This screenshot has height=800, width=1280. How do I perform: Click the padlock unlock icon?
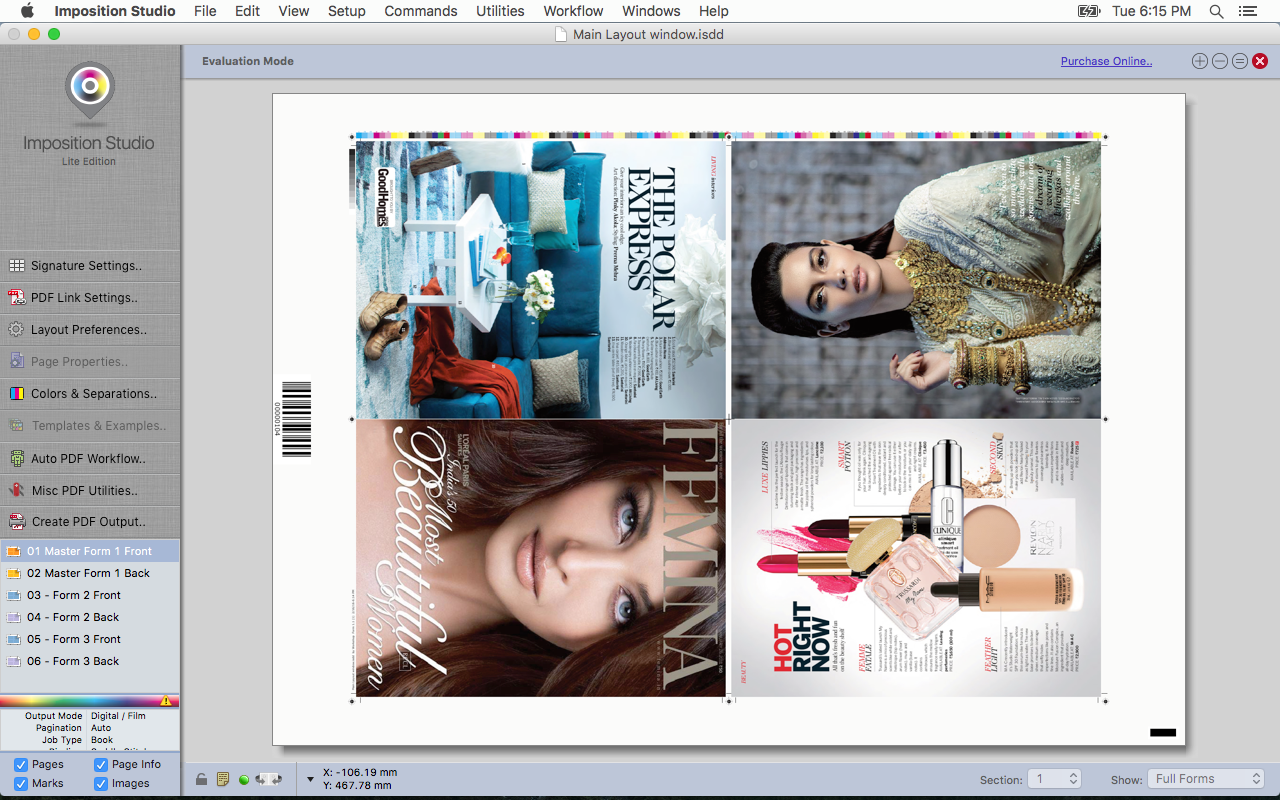(x=201, y=779)
